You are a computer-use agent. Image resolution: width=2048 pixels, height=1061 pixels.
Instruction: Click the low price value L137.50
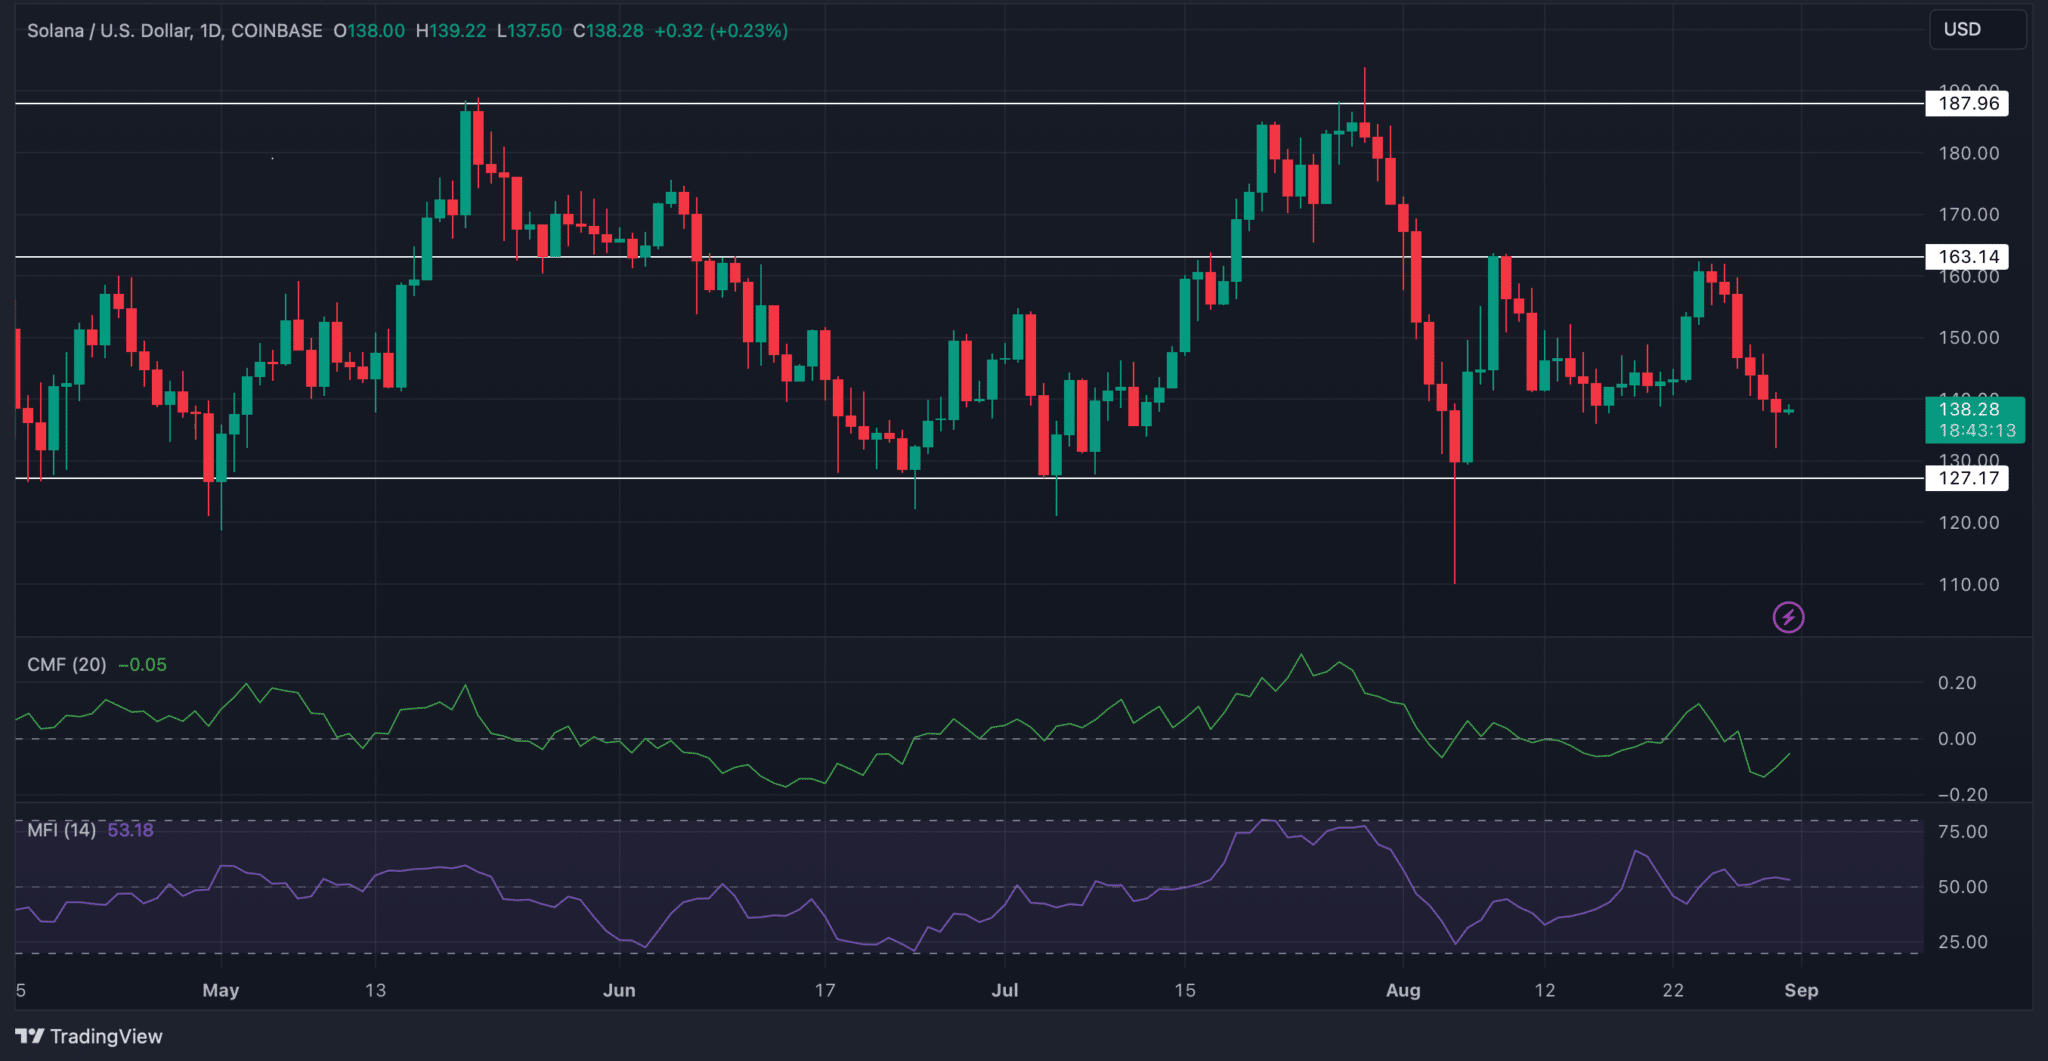(530, 31)
